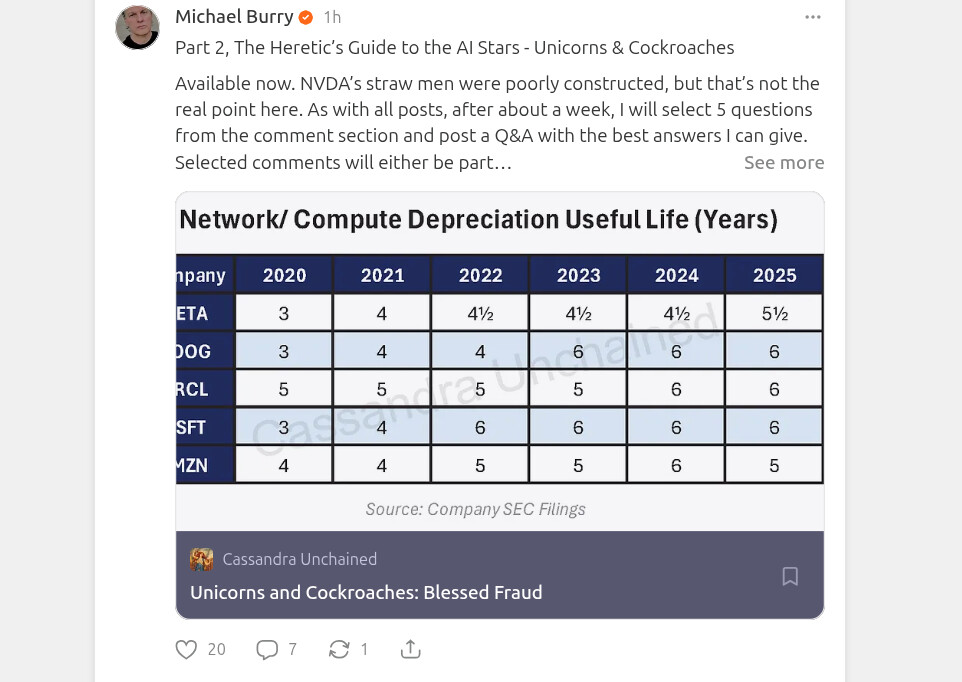Open article Unicorns and Cockroaches: Blessed Fraud
Image resolution: width=962 pixels, height=682 pixels.
[366, 592]
